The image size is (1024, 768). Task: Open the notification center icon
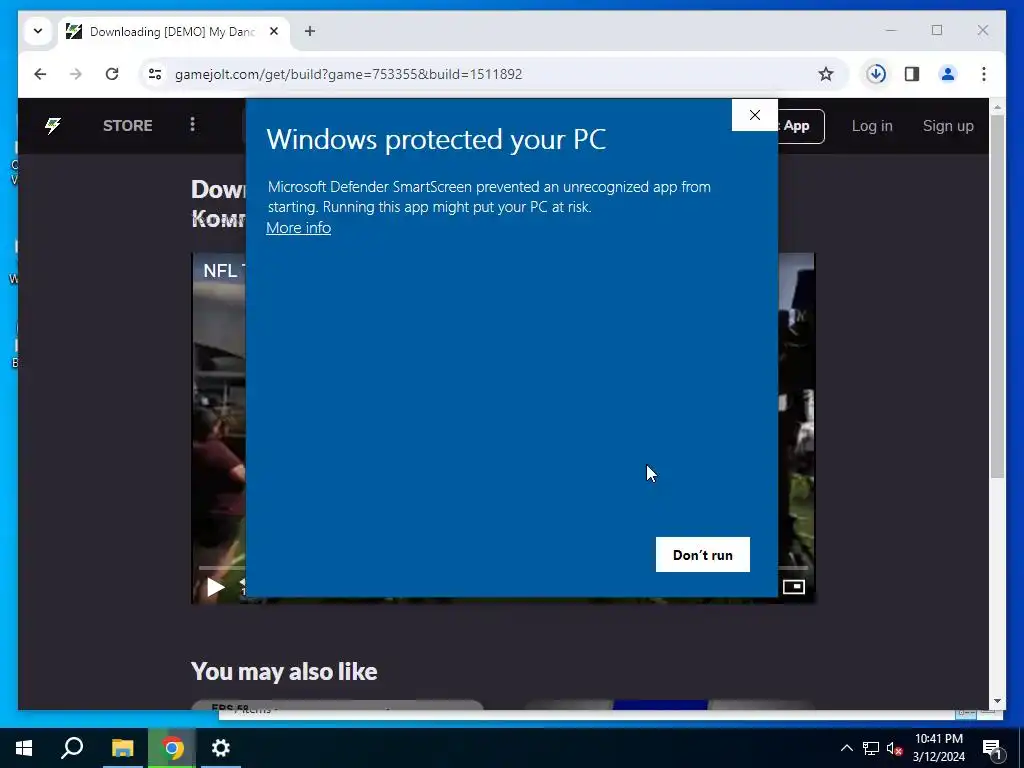point(993,749)
